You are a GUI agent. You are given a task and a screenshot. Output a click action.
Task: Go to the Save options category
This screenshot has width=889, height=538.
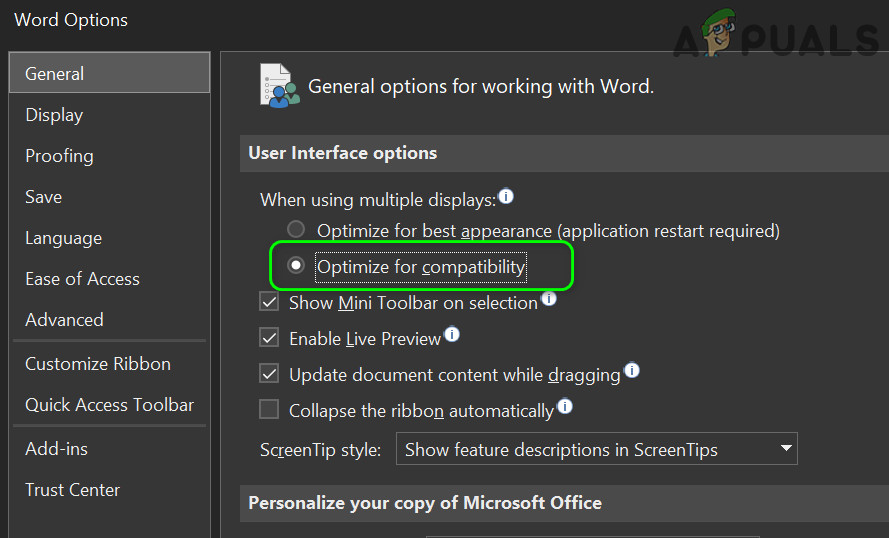coord(43,197)
